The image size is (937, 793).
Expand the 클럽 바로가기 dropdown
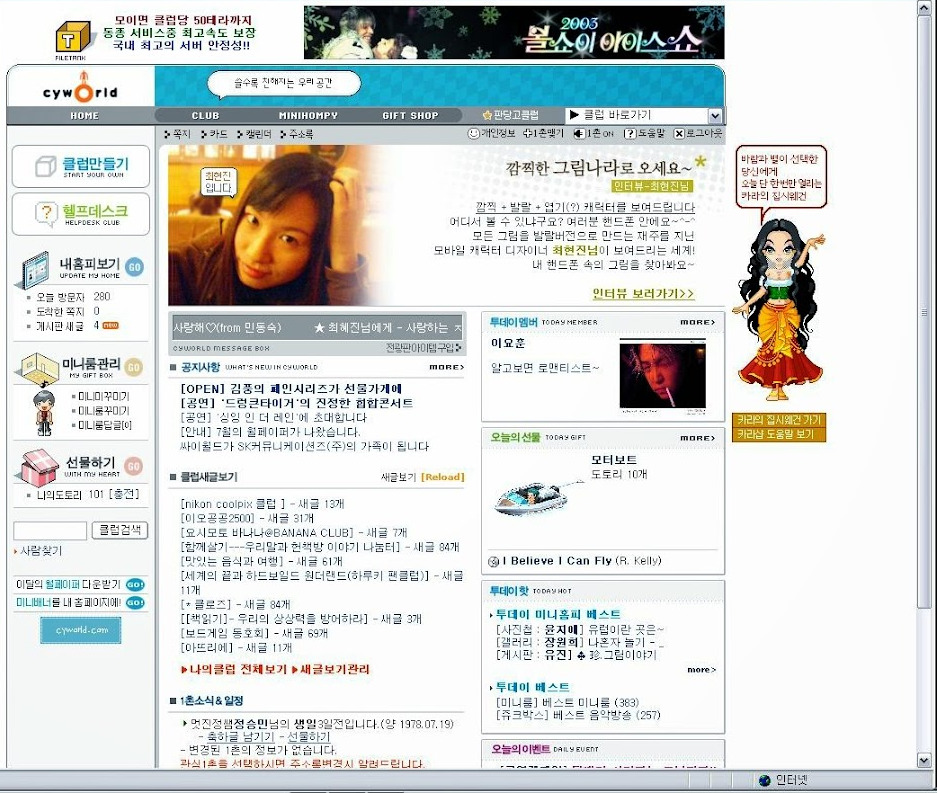(715, 115)
